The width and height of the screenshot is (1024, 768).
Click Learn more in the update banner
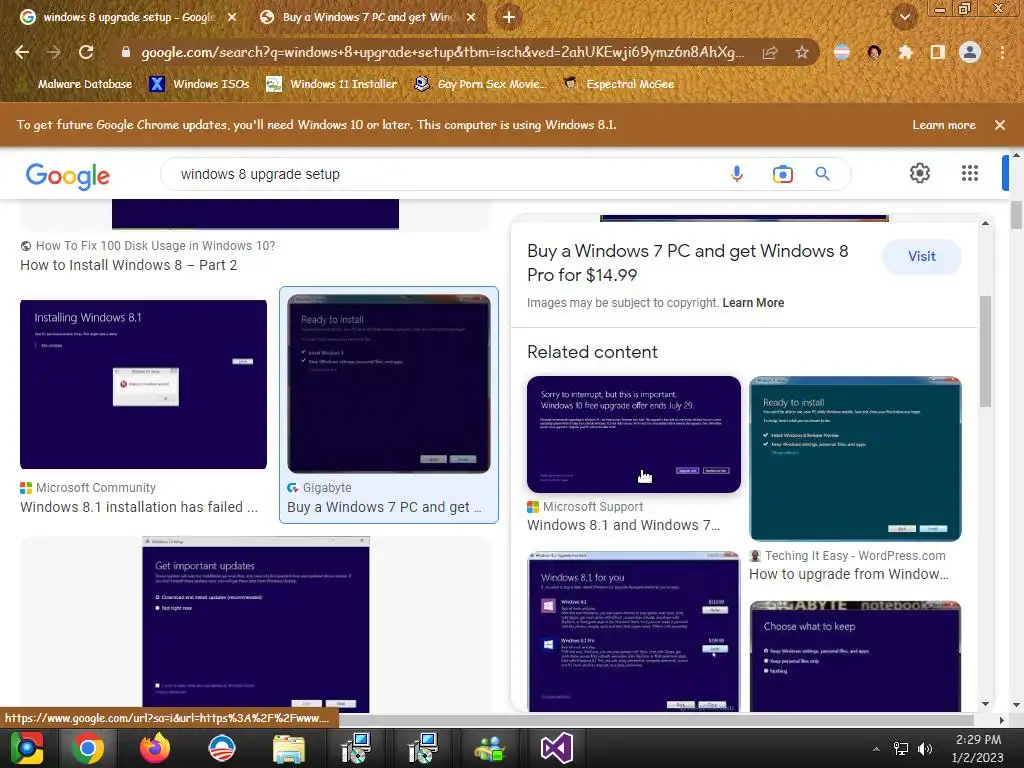tap(944, 125)
